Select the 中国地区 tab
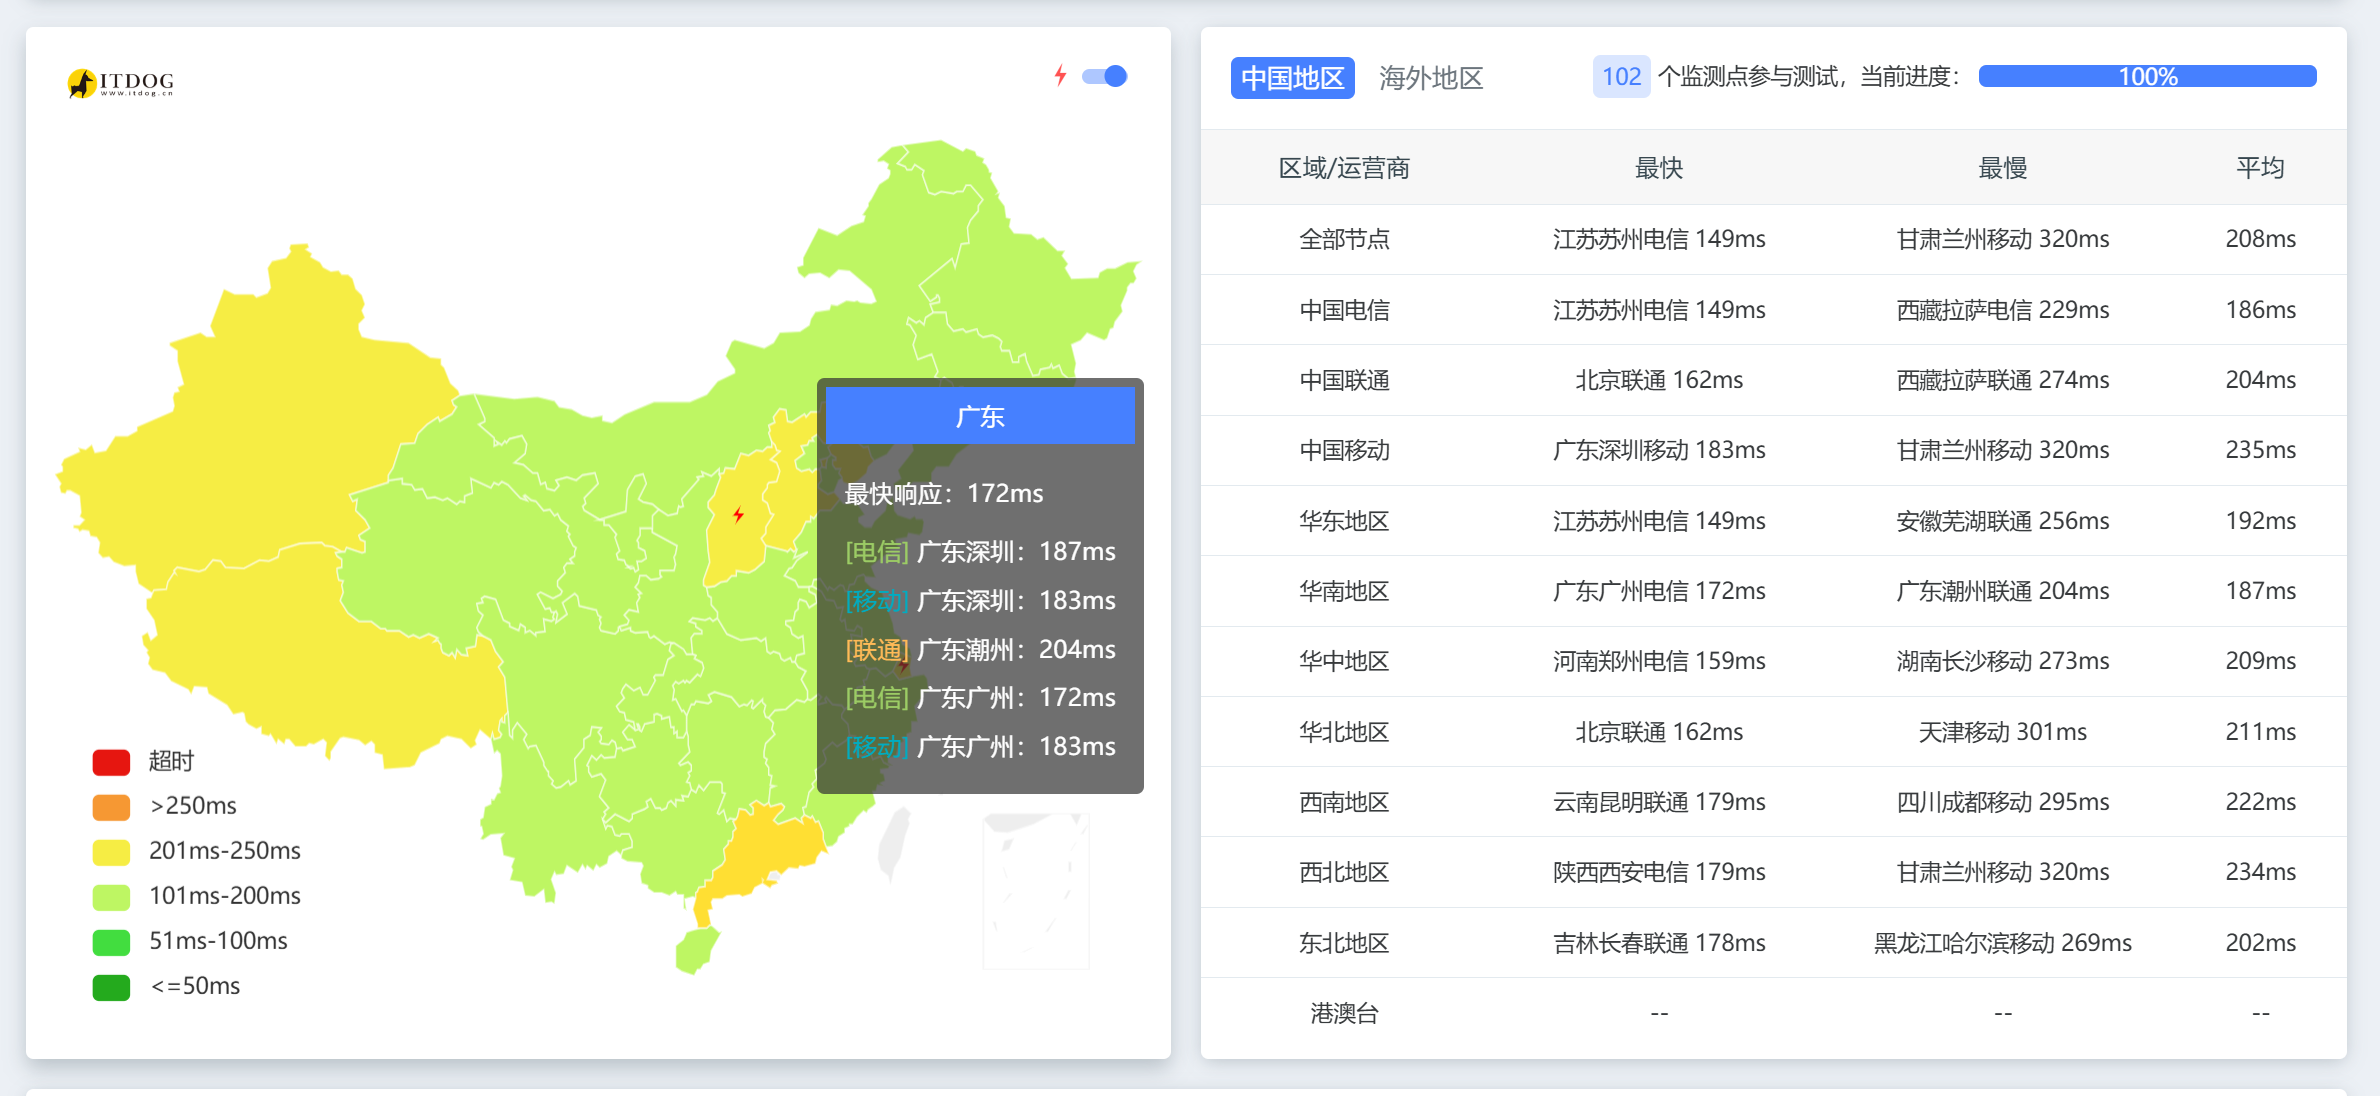 click(1292, 78)
